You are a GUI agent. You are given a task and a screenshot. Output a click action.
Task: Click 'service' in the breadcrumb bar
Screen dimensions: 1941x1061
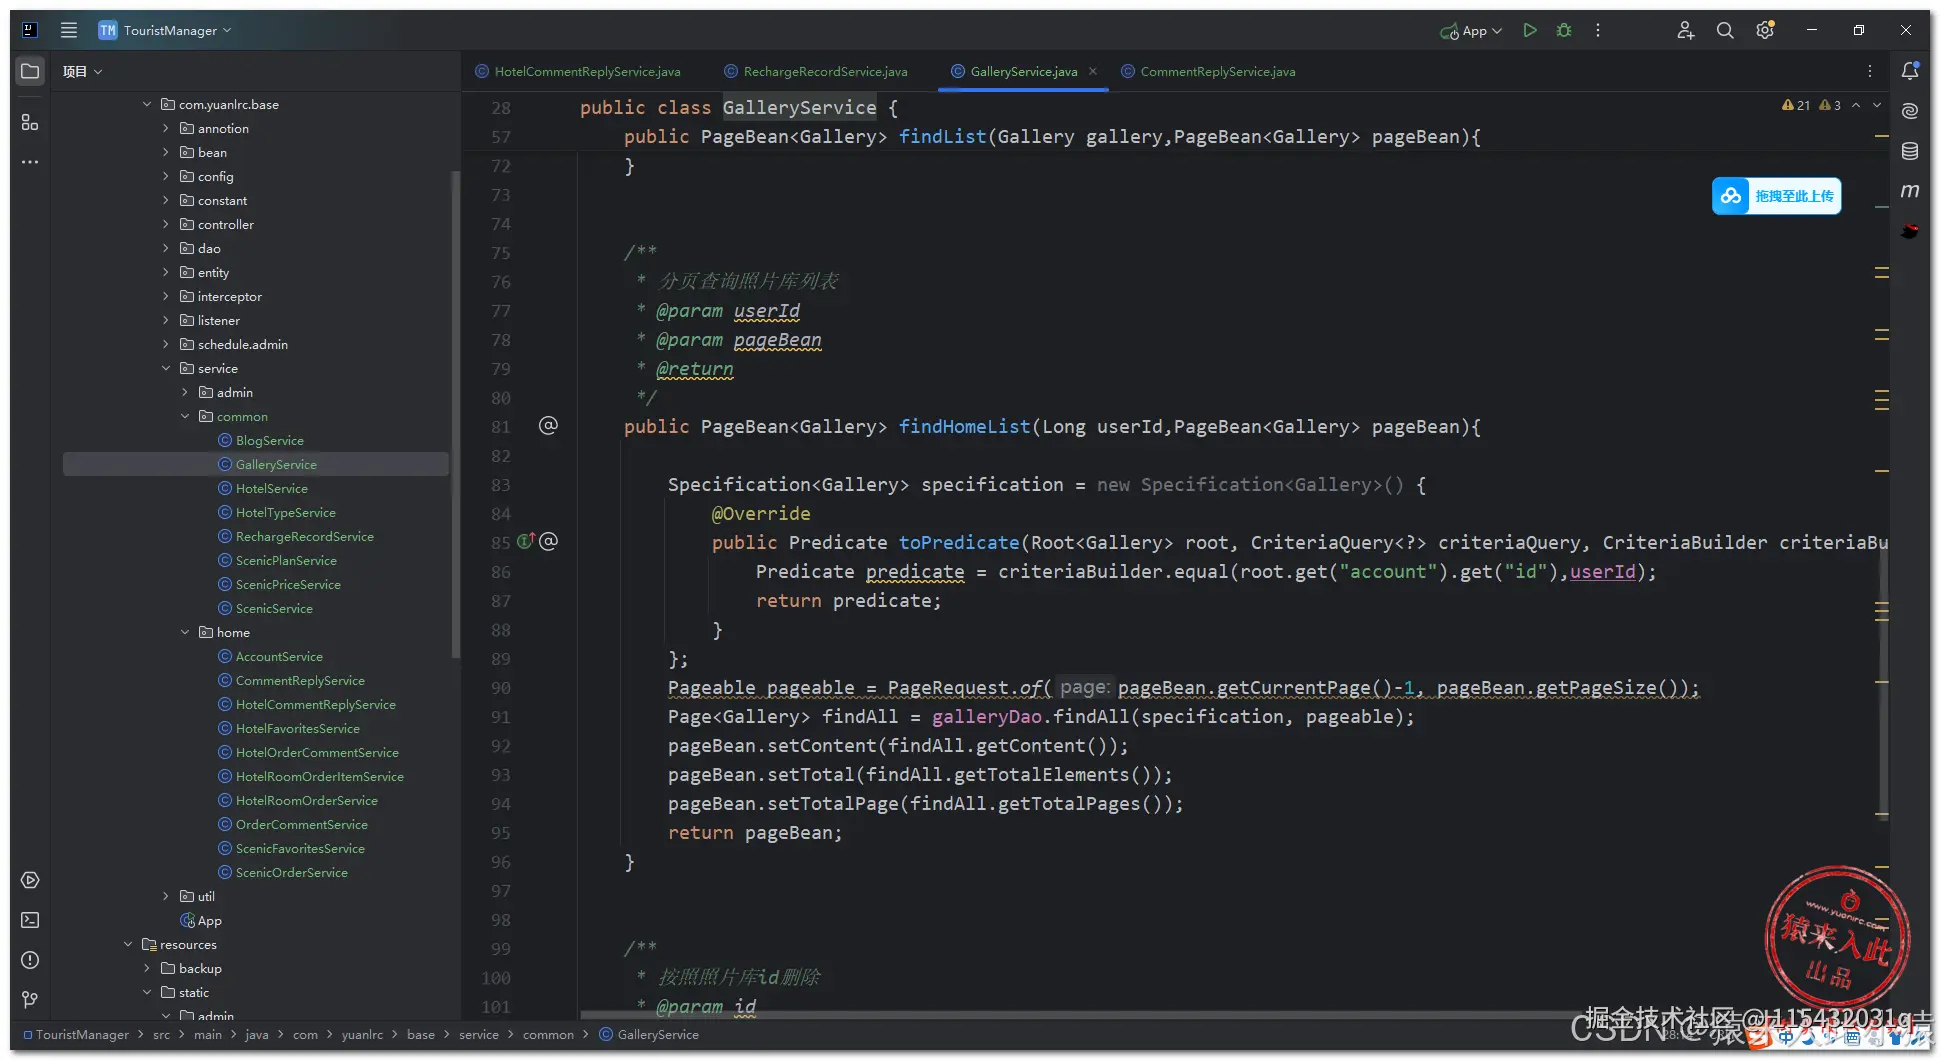coord(478,1034)
